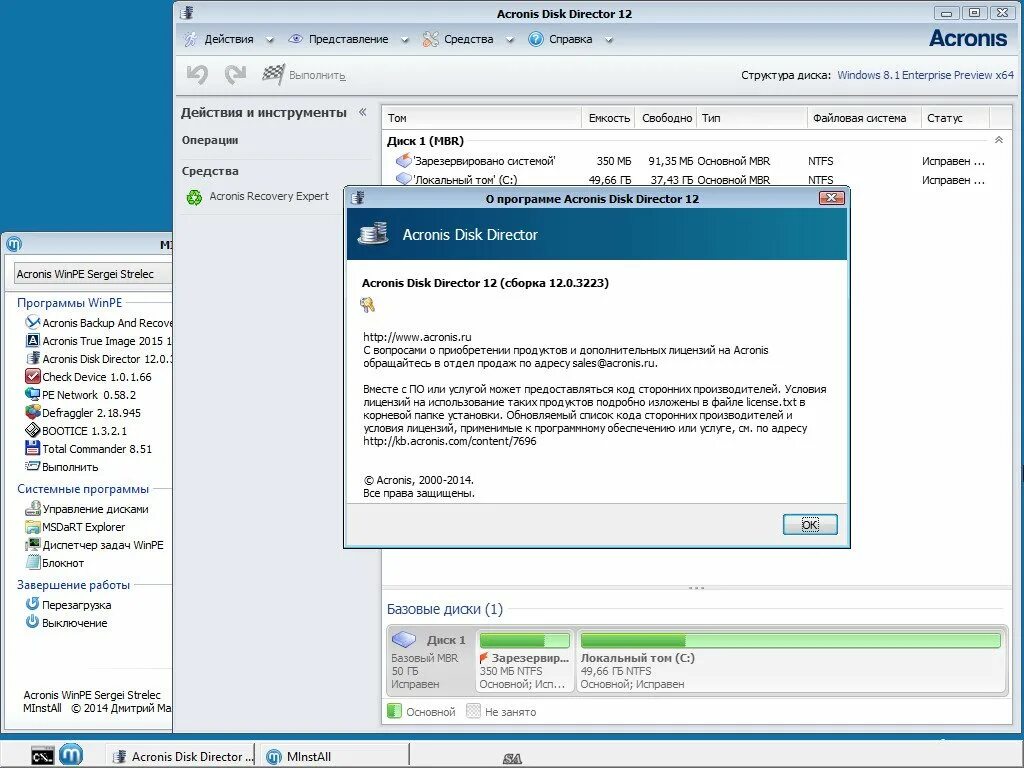
Task: Sort by the Емкость column header
Action: click(608, 118)
